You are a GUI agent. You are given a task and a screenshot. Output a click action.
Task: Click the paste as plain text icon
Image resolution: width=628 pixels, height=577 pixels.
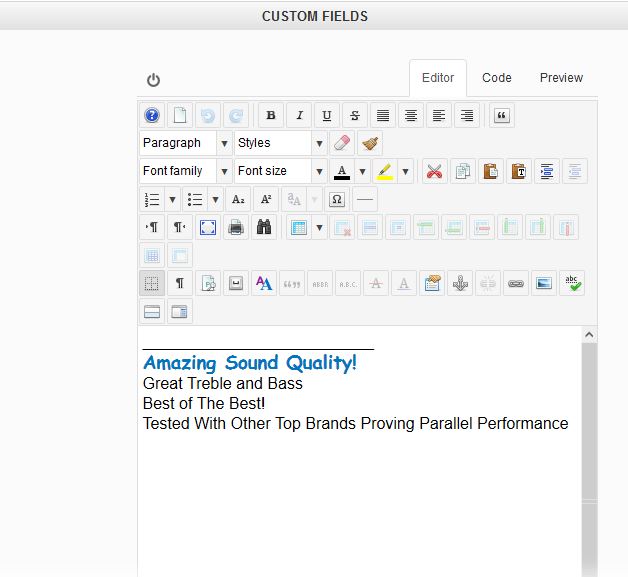point(519,171)
